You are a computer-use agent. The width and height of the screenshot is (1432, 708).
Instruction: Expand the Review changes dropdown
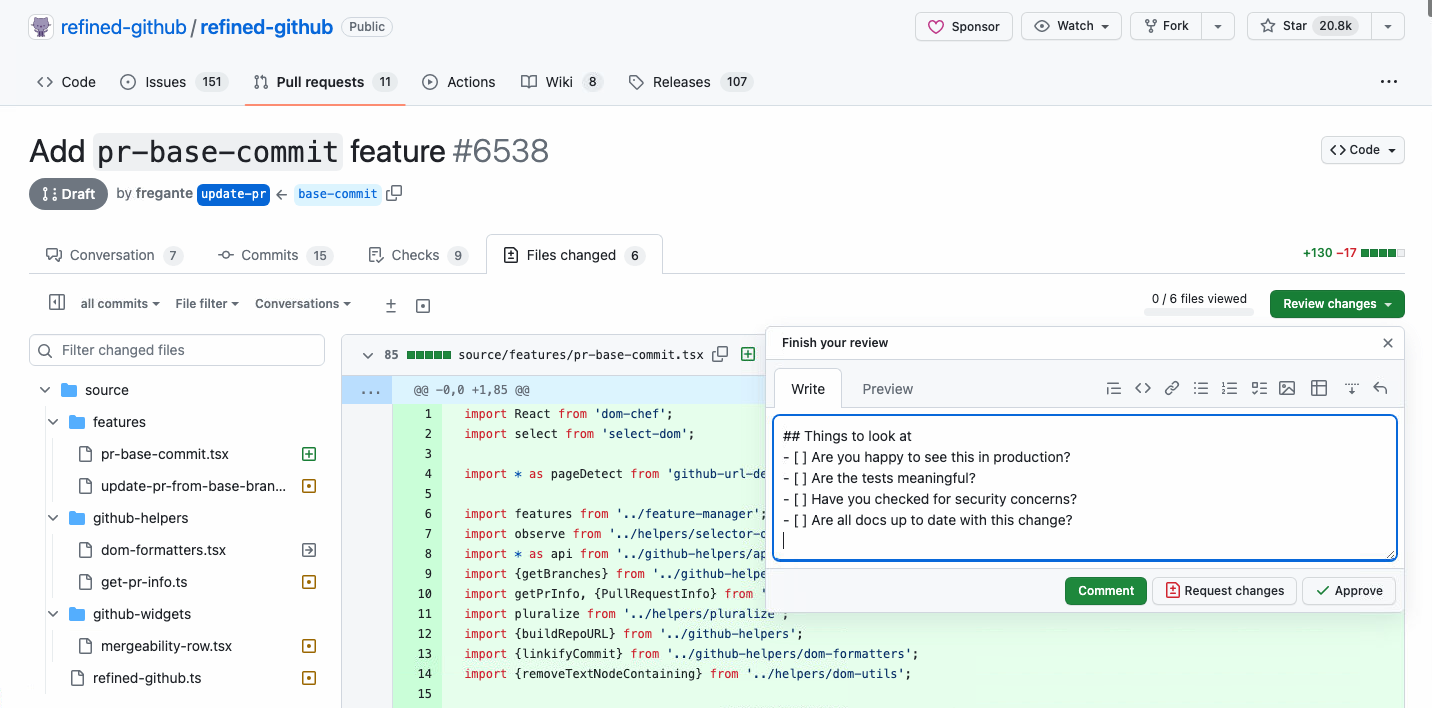(x=1337, y=304)
